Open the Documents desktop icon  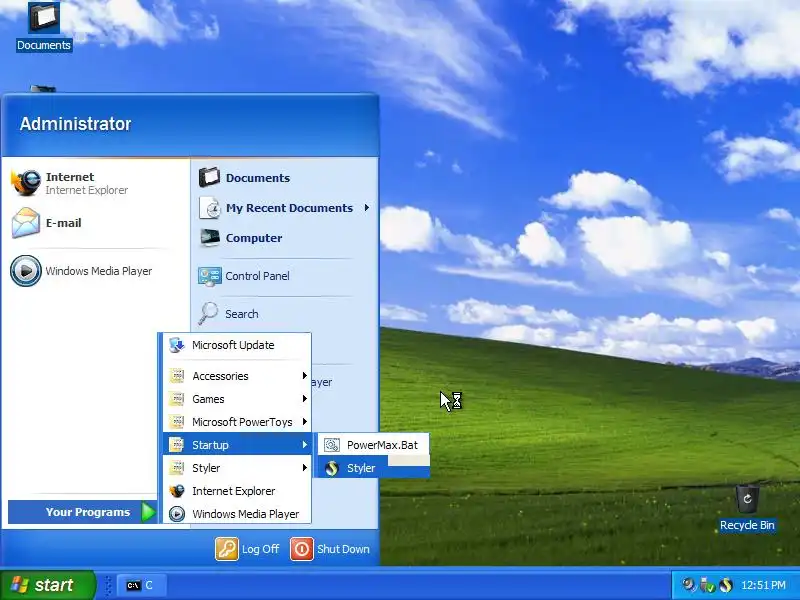tap(44, 26)
